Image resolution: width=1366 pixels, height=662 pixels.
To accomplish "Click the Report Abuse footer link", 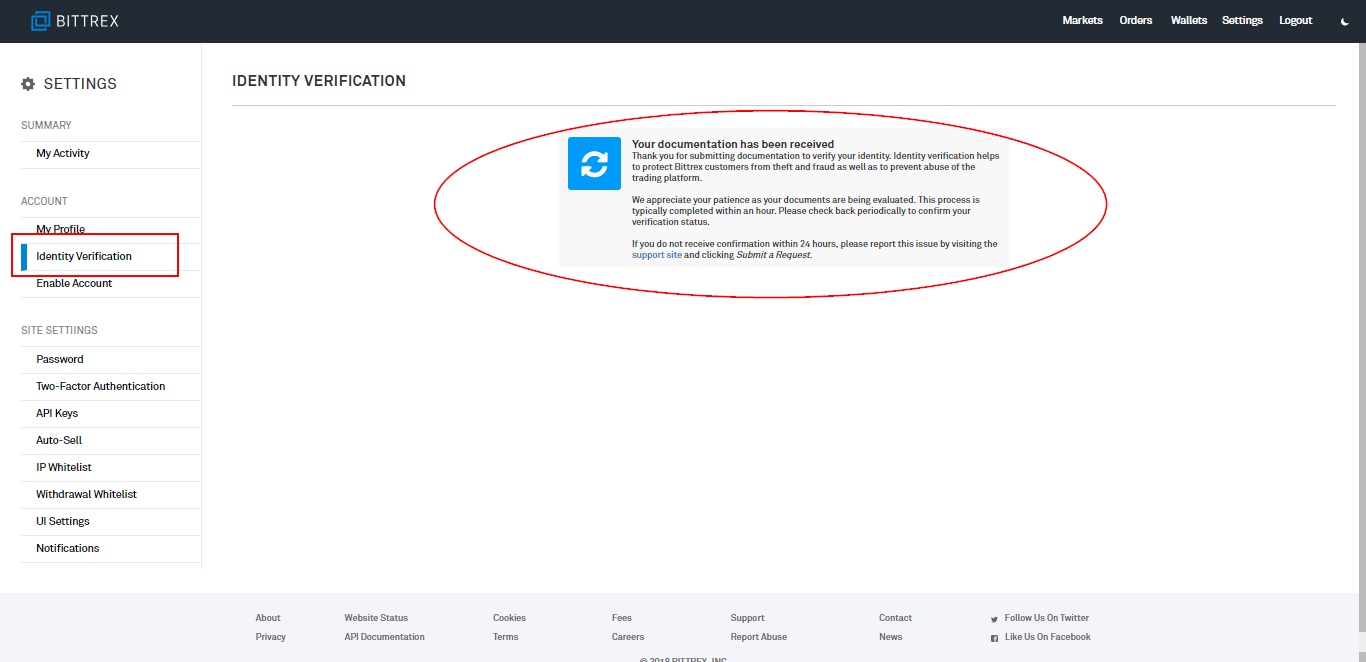I will pyautogui.click(x=758, y=637).
